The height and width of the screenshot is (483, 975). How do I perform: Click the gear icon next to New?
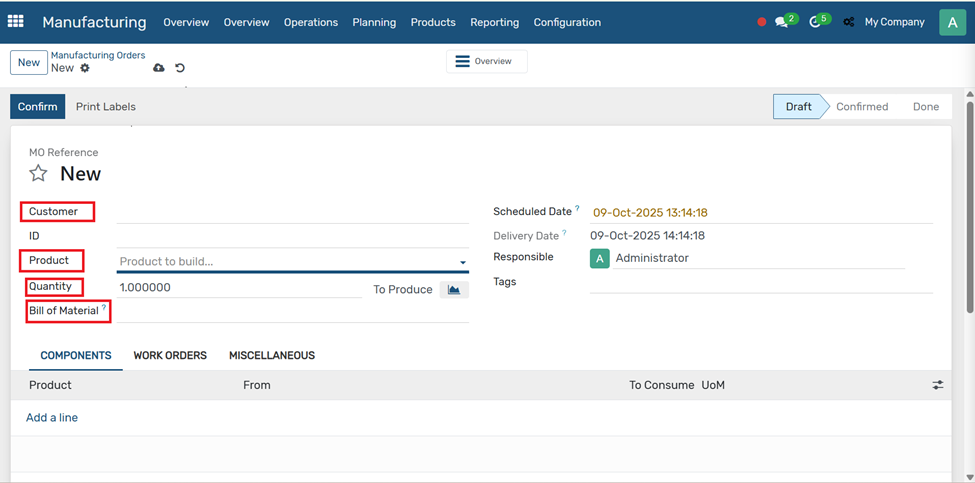coord(85,68)
